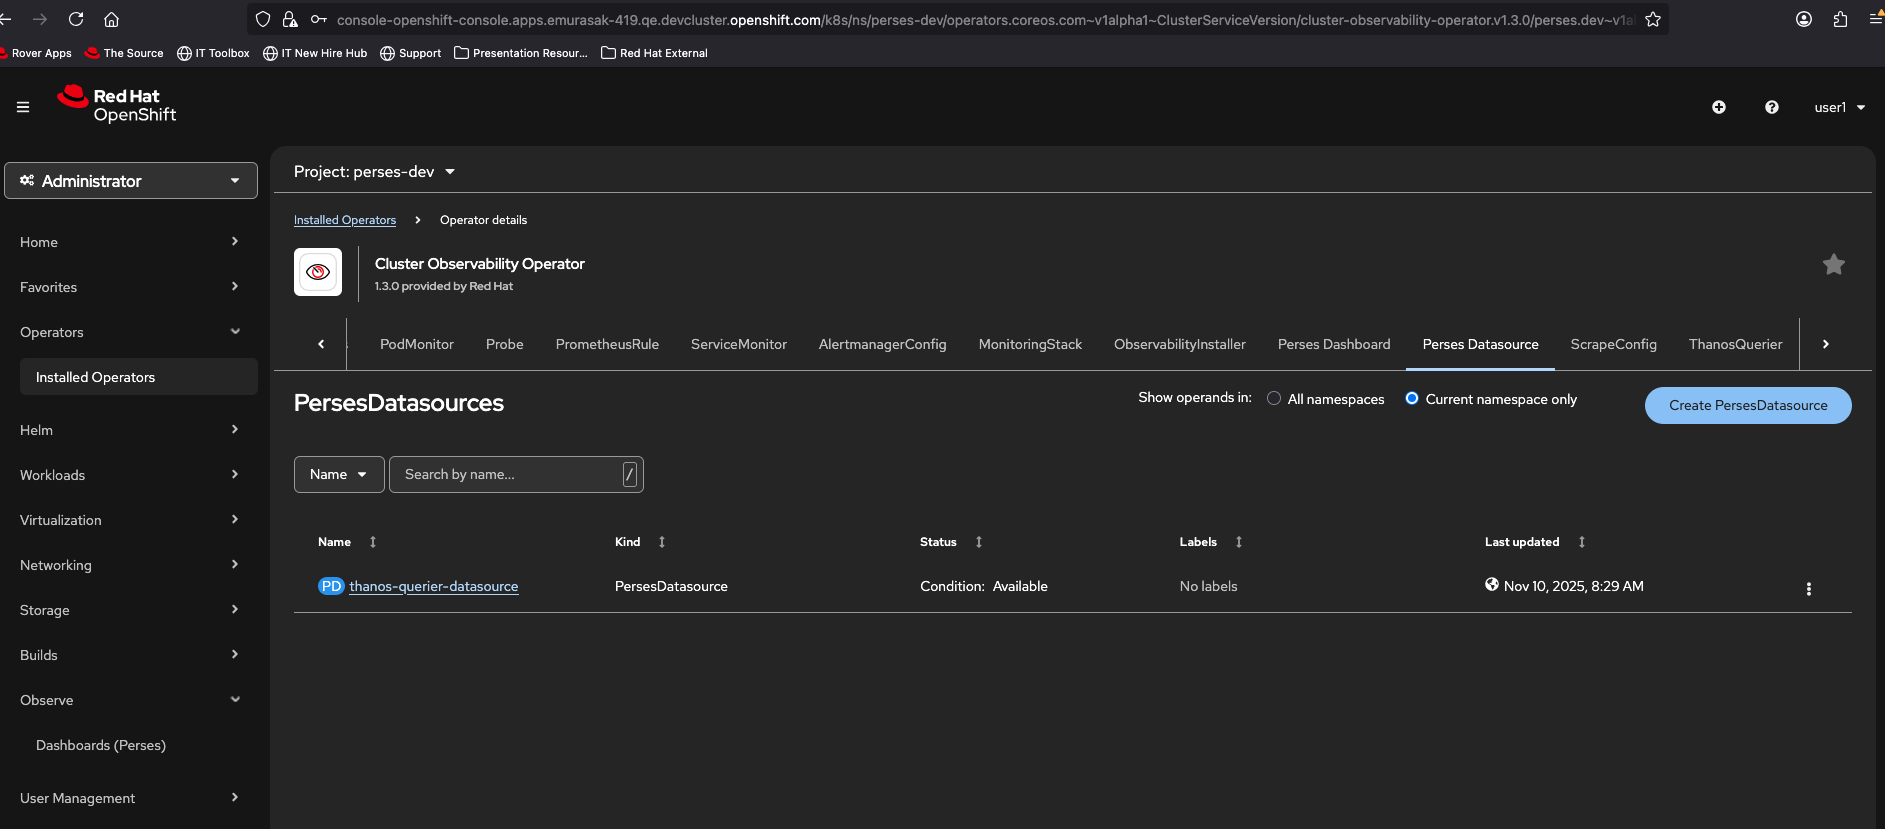
Task: Click Create PersesDatasource button
Action: [1747, 406]
